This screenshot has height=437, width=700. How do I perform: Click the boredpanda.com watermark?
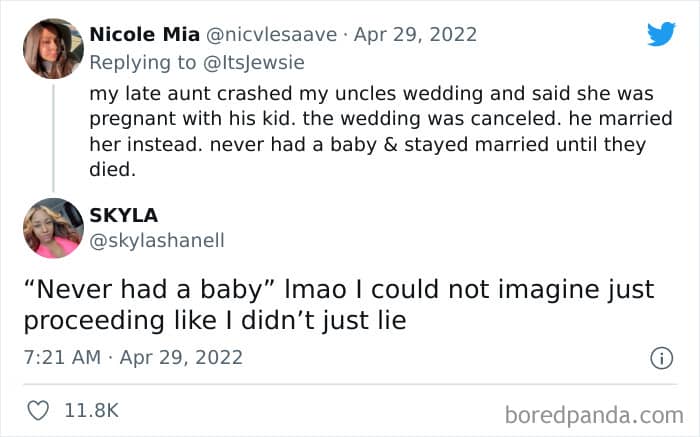(x=594, y=413)
